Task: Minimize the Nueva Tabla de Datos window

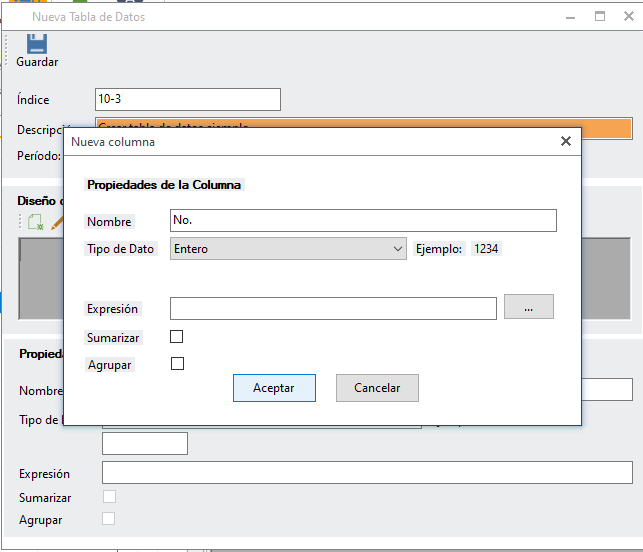Action: [x=568, y=17]
